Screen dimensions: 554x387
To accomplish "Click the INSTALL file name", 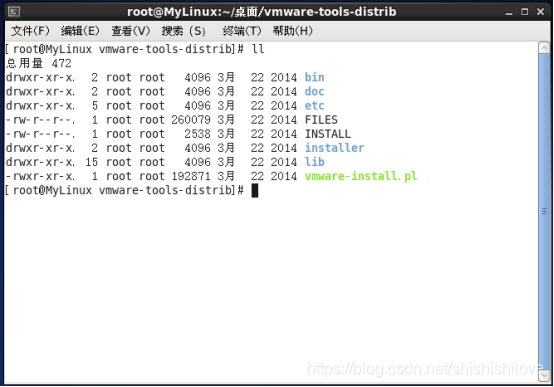I will (x=328, y=134).
